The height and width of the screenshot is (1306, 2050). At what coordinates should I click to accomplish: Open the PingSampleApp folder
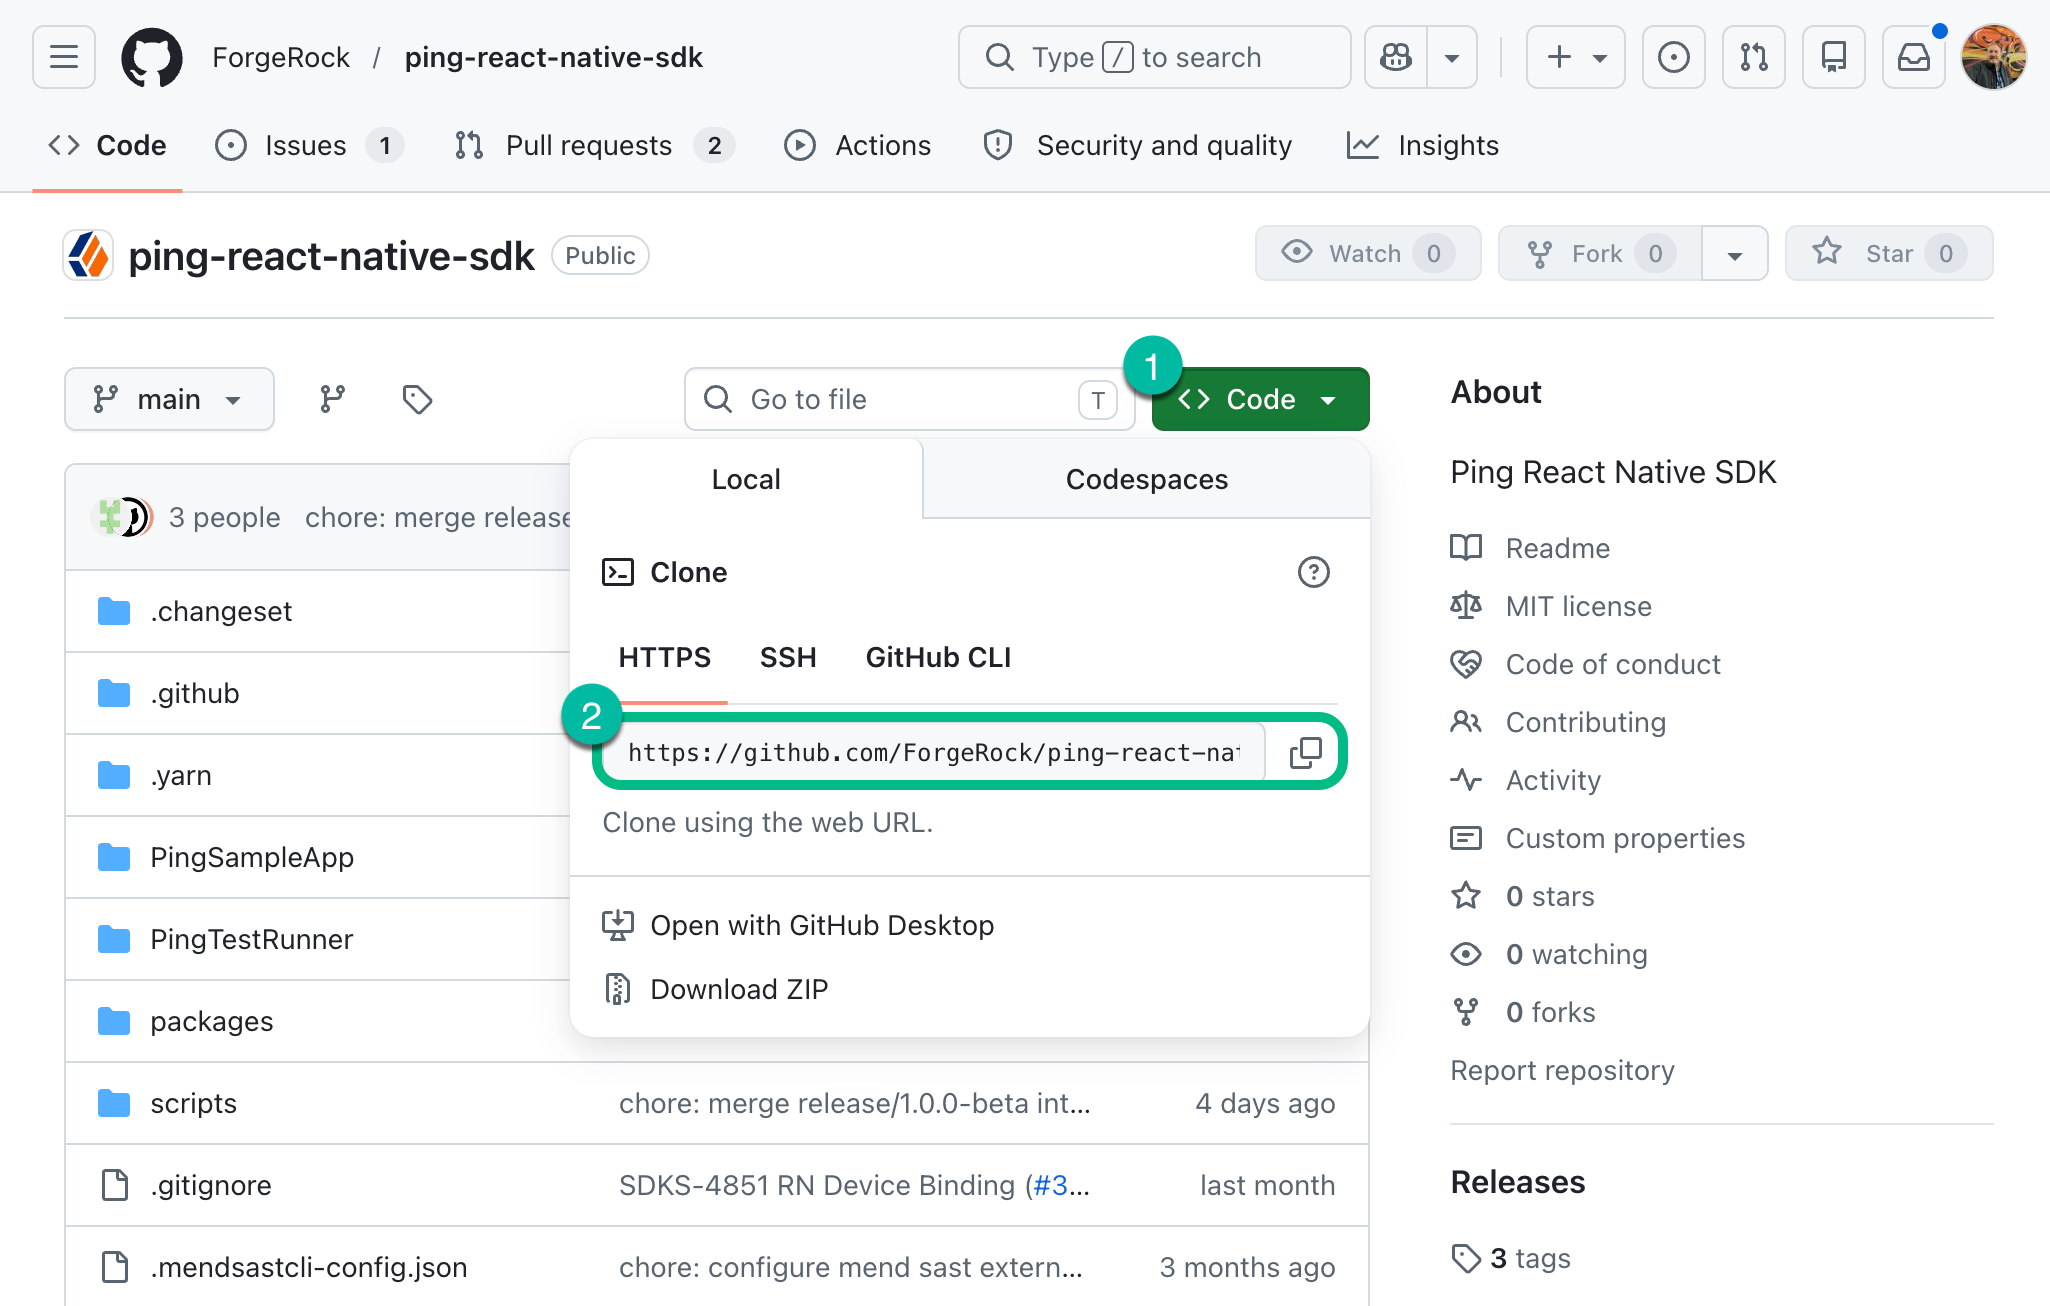coord(252,857)
